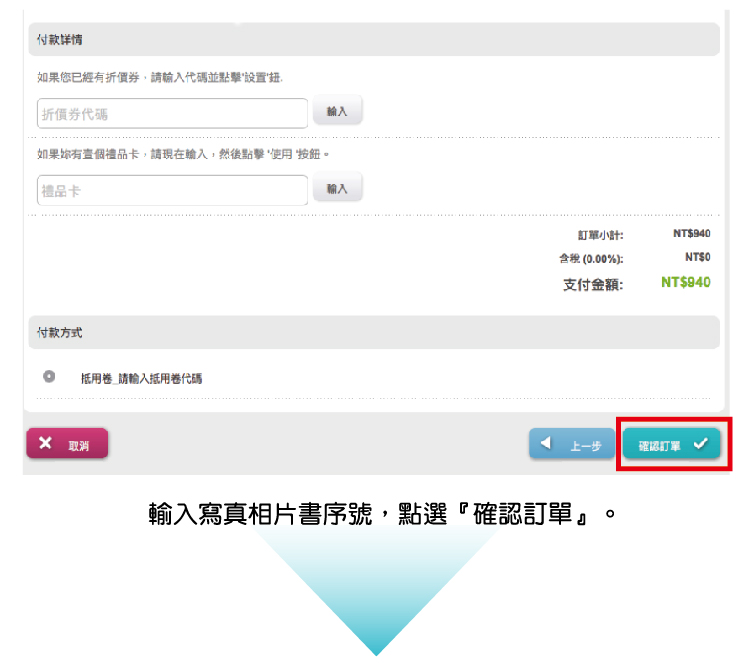Click the green NT$940 payment total
This screenshot has width=752, height=663.
pos(686,283)
